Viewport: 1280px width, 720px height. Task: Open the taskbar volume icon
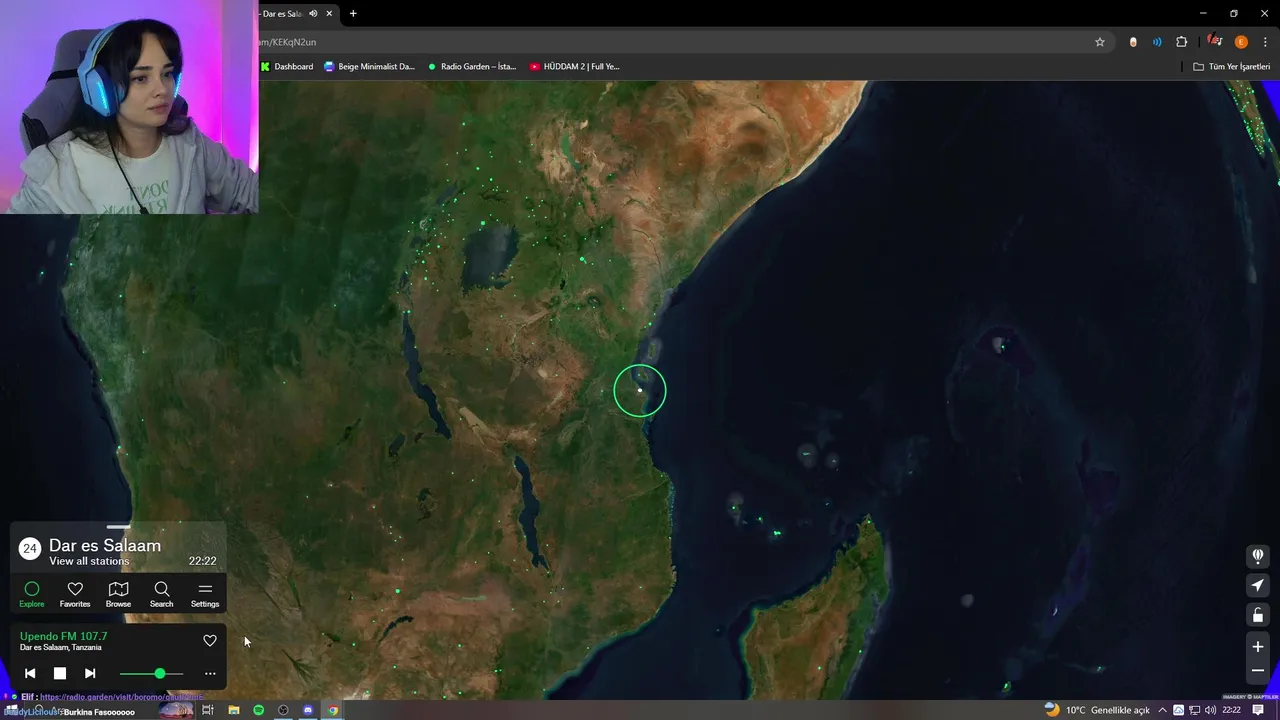click(x=1210, y=710)
